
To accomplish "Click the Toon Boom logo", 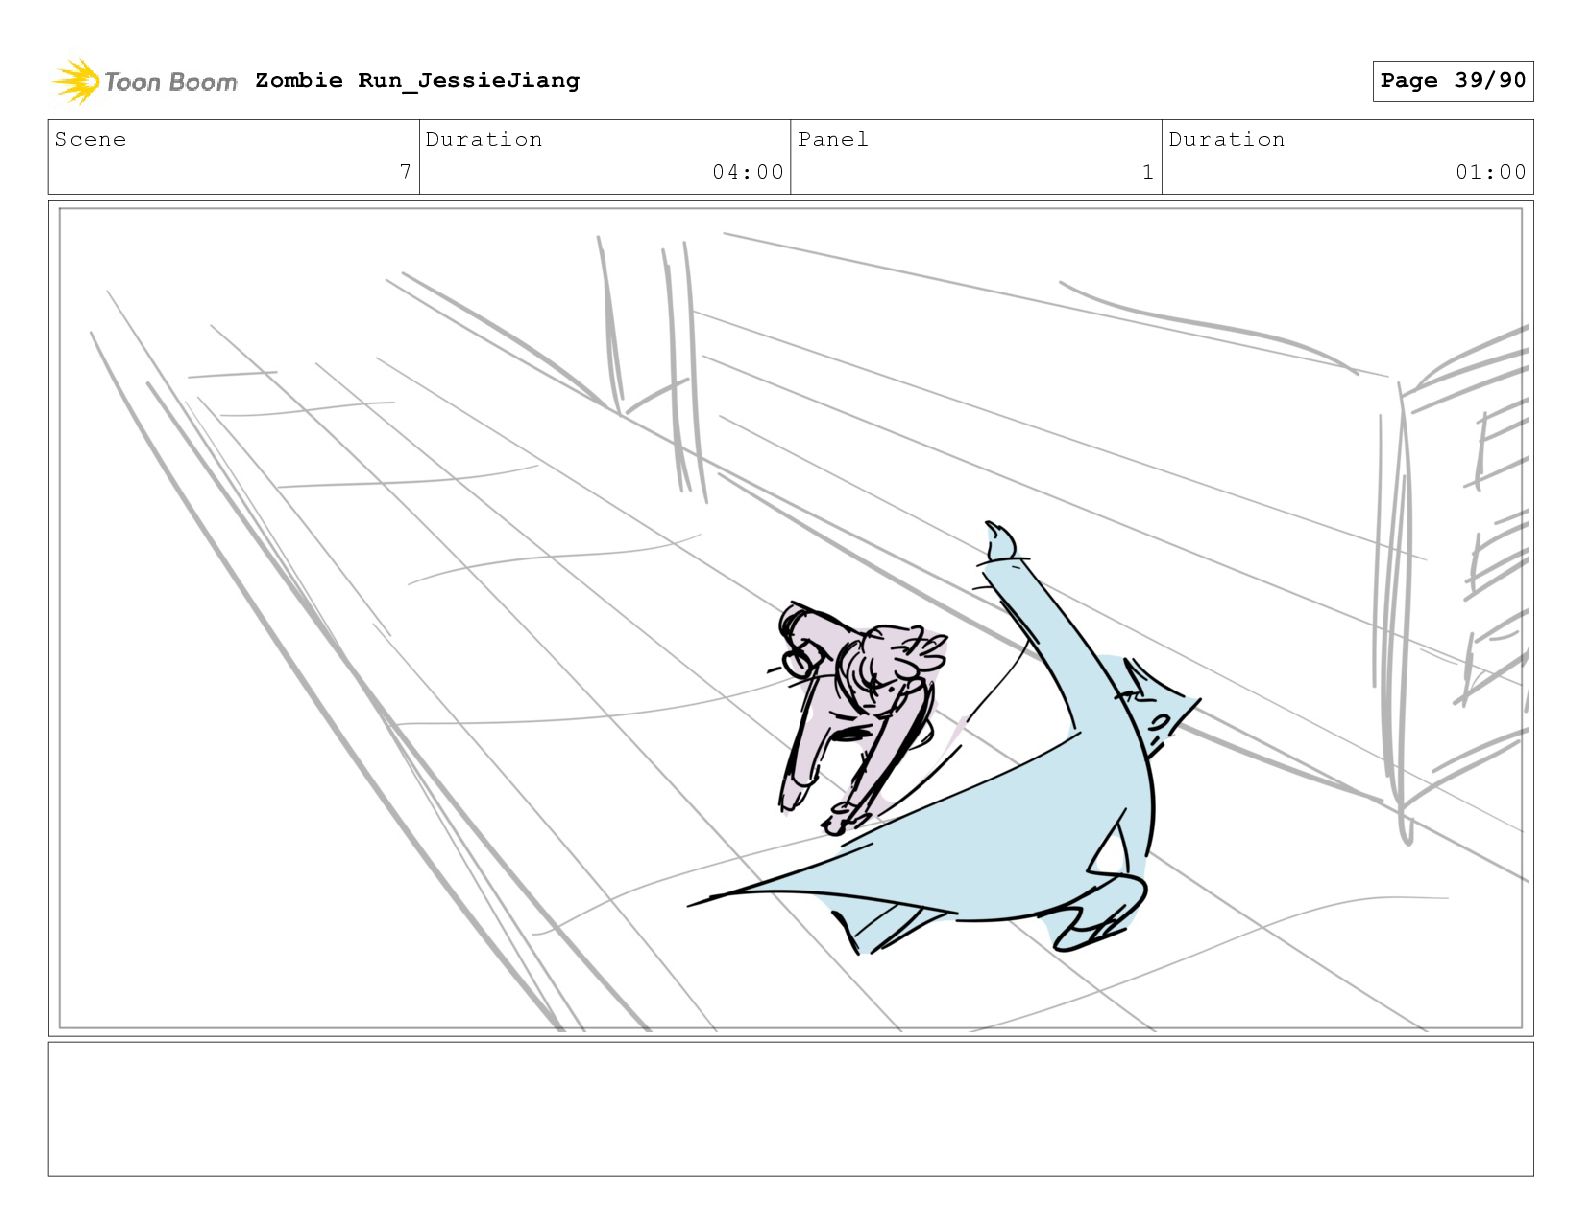I will click(x=145, y=81).
